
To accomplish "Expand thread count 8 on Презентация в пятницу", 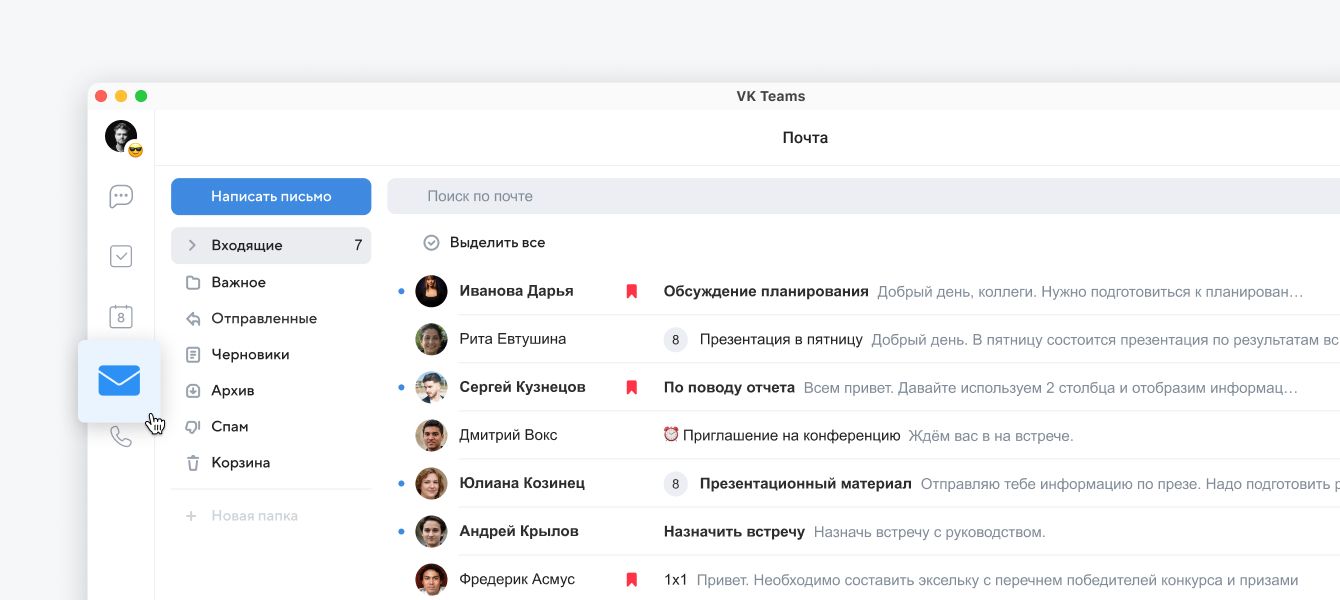I will [x=675, y=340].
